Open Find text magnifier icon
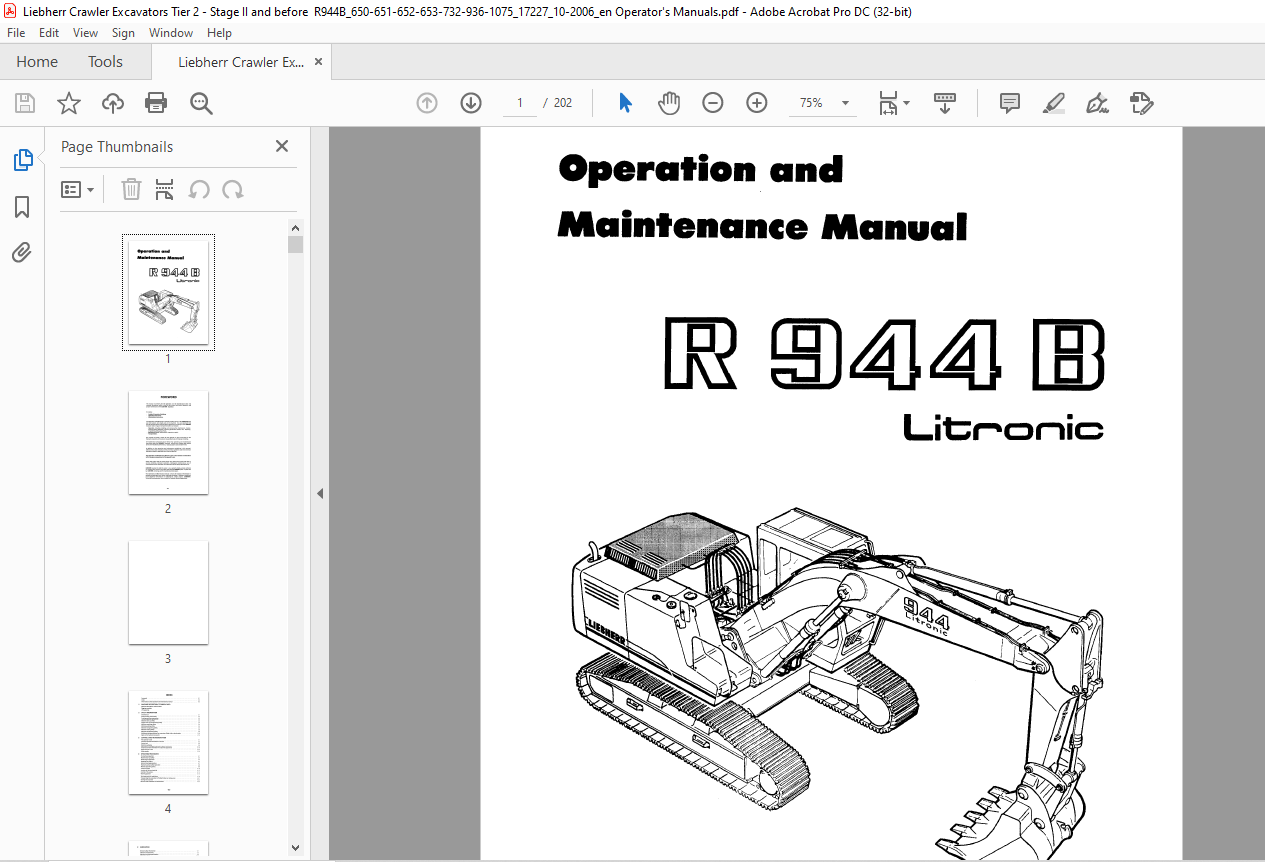Screen dimensions: 1265x862 202,103
